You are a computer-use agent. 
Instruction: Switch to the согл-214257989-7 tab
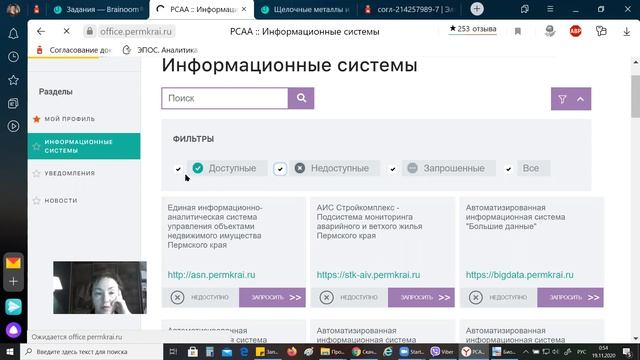[x=409, y=9]
